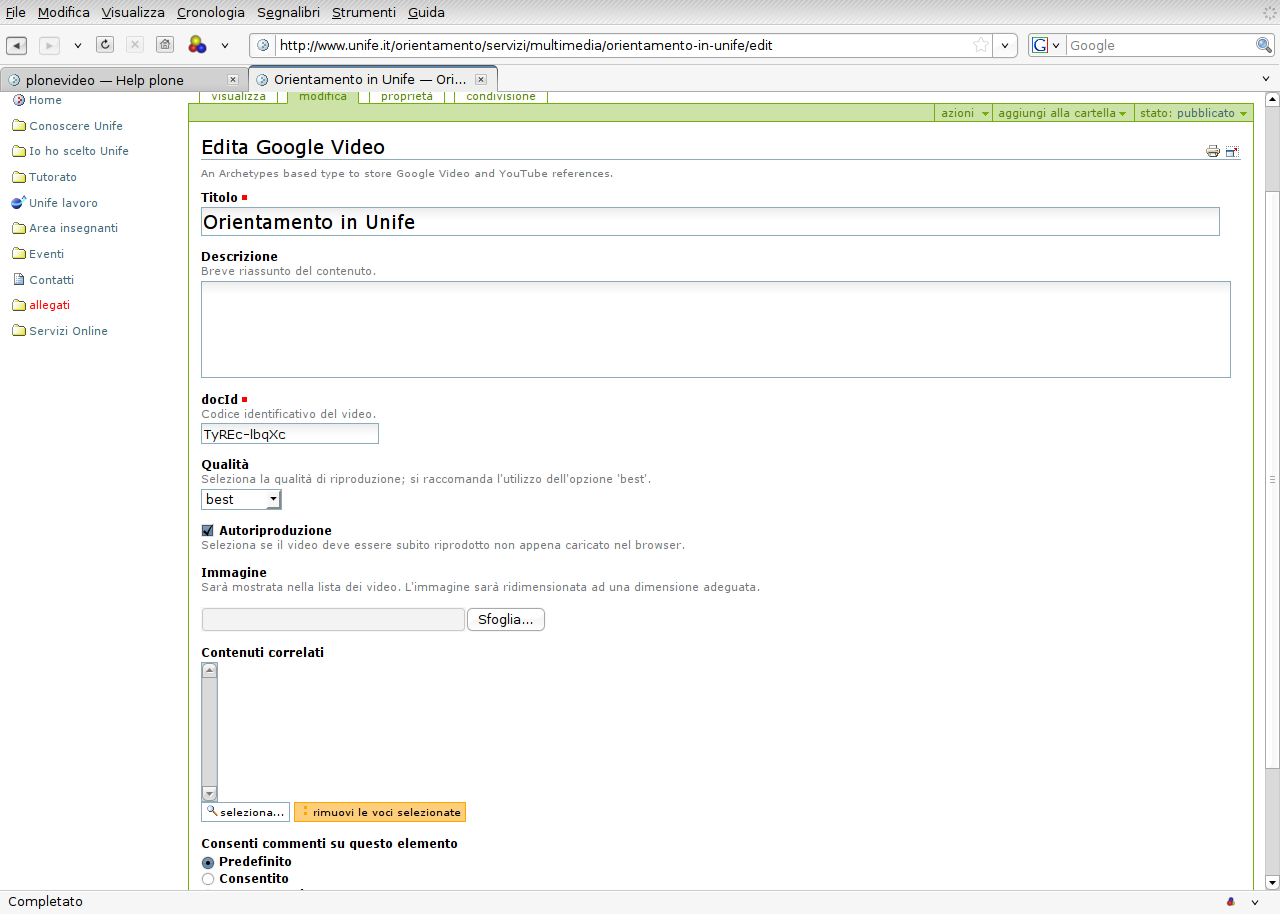Go to the browser home page icon

pos(165,45)
